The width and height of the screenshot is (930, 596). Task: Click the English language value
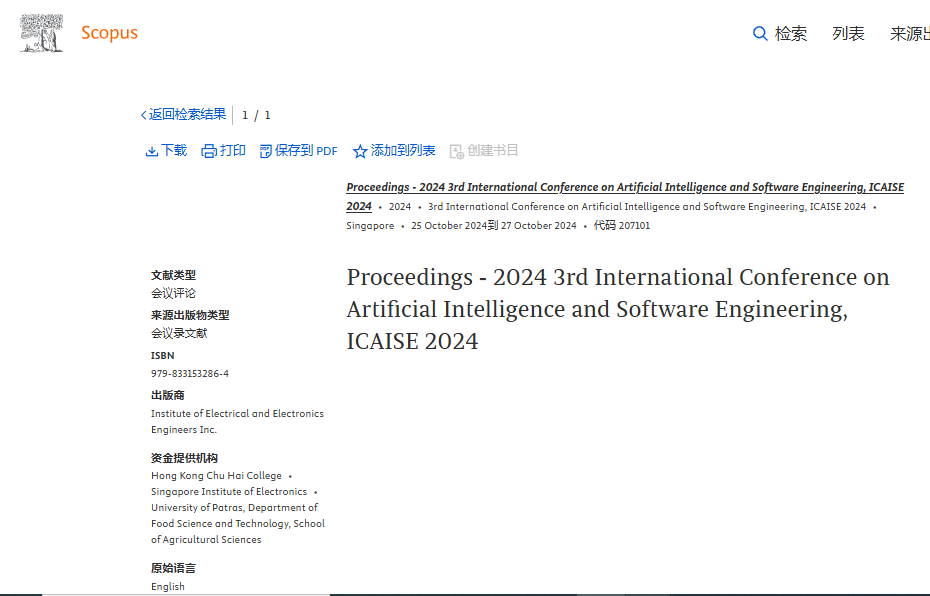click(x=168, y=587)
